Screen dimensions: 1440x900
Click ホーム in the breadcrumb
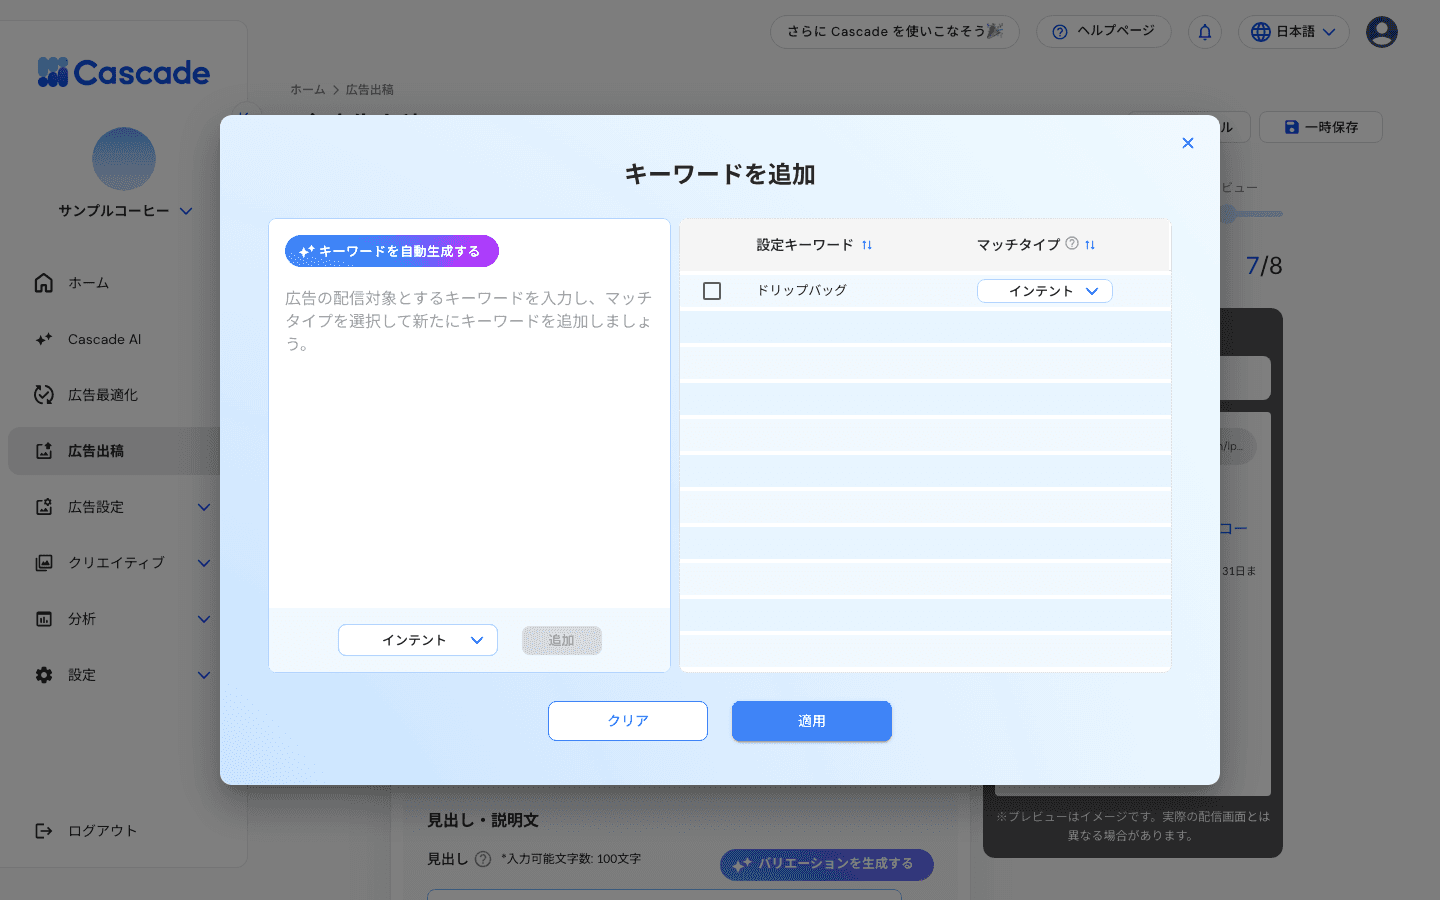pos(308,89)
